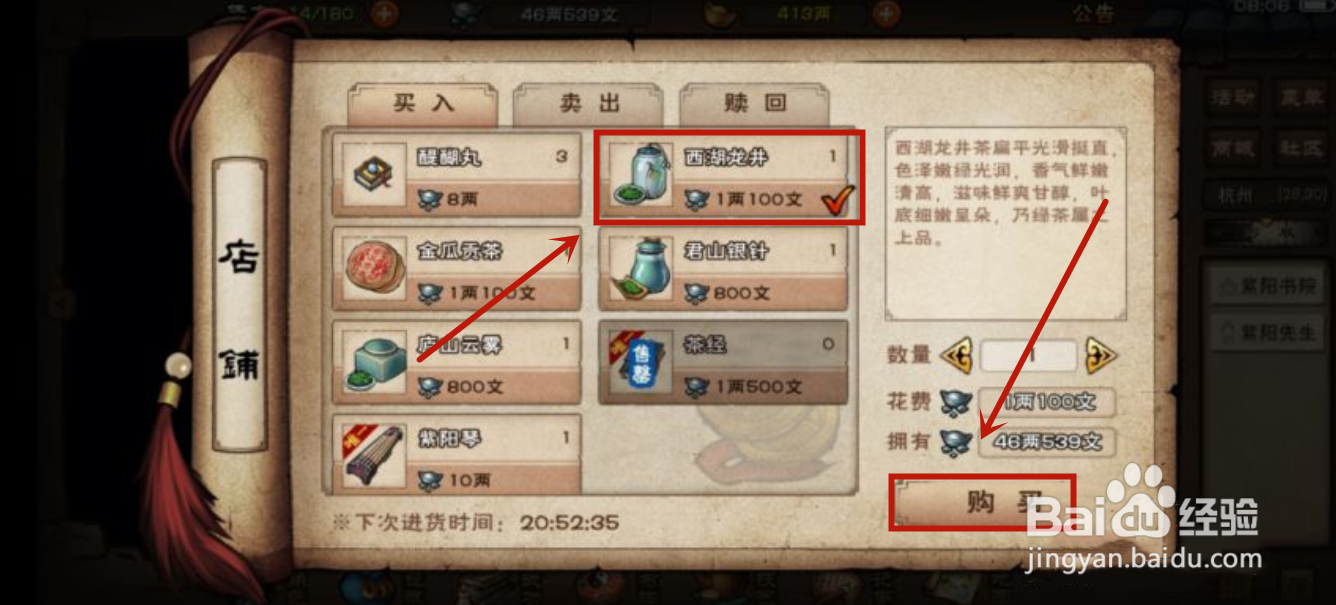Screen dimensions: 1336x605
Task: Toggle the checkmark on 西湖龙井 entry
Action: tap(835, 201)
